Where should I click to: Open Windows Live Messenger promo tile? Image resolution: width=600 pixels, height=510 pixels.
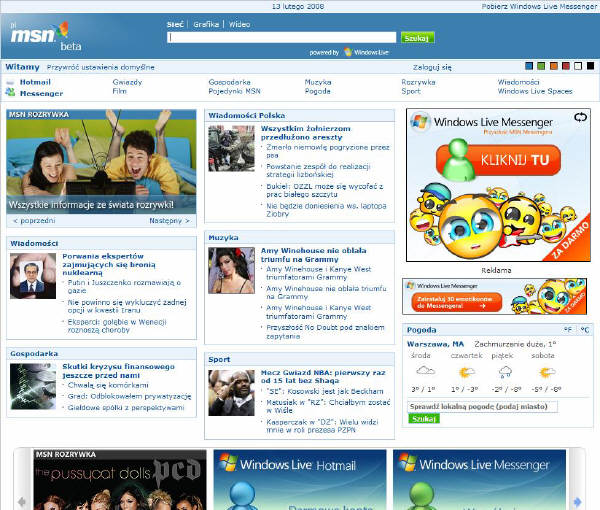click(x=479, y=480)
